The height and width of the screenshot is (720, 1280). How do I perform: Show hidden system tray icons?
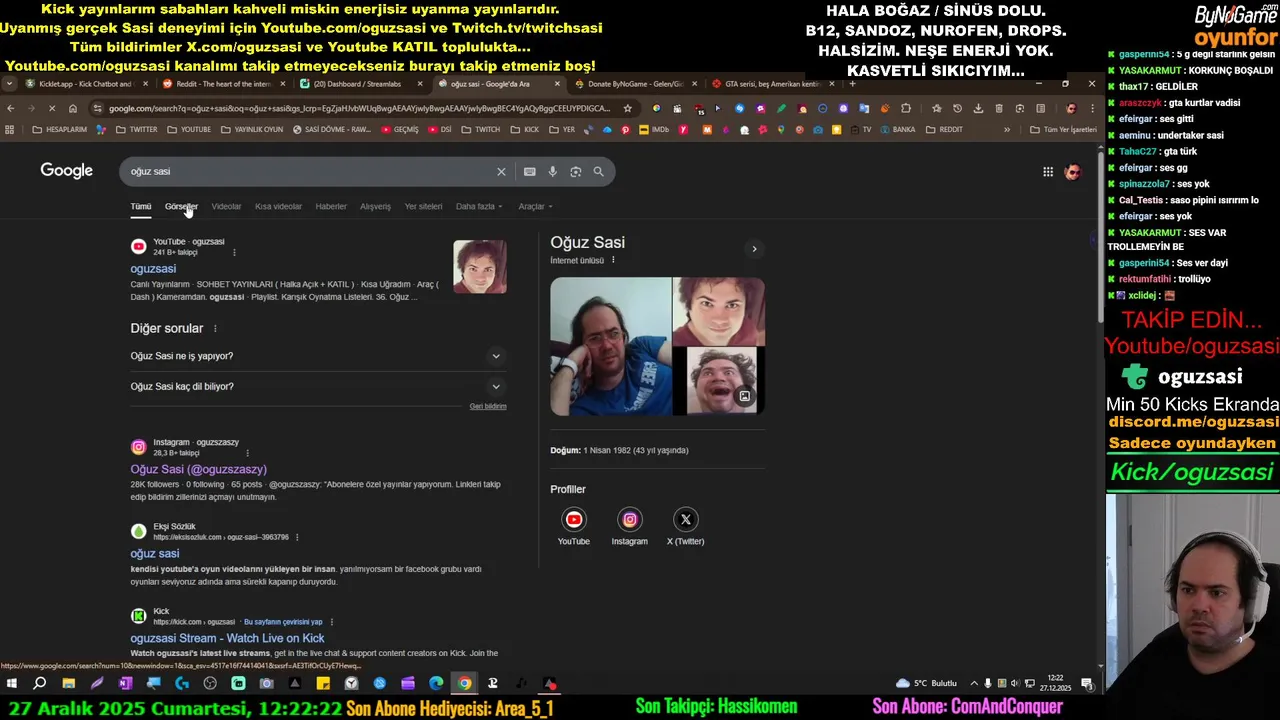pyautogui.click(x=974, y=684)
